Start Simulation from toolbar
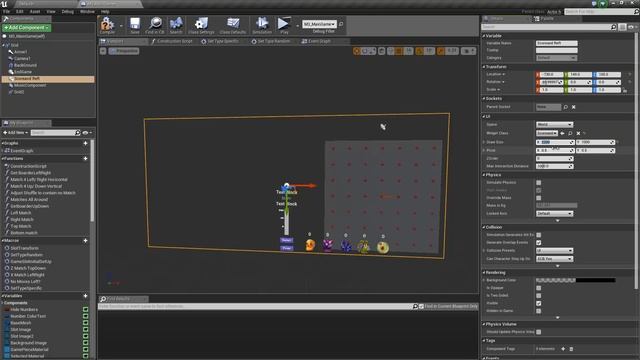The width and height of the screenshot is (640, 360). 262,25
